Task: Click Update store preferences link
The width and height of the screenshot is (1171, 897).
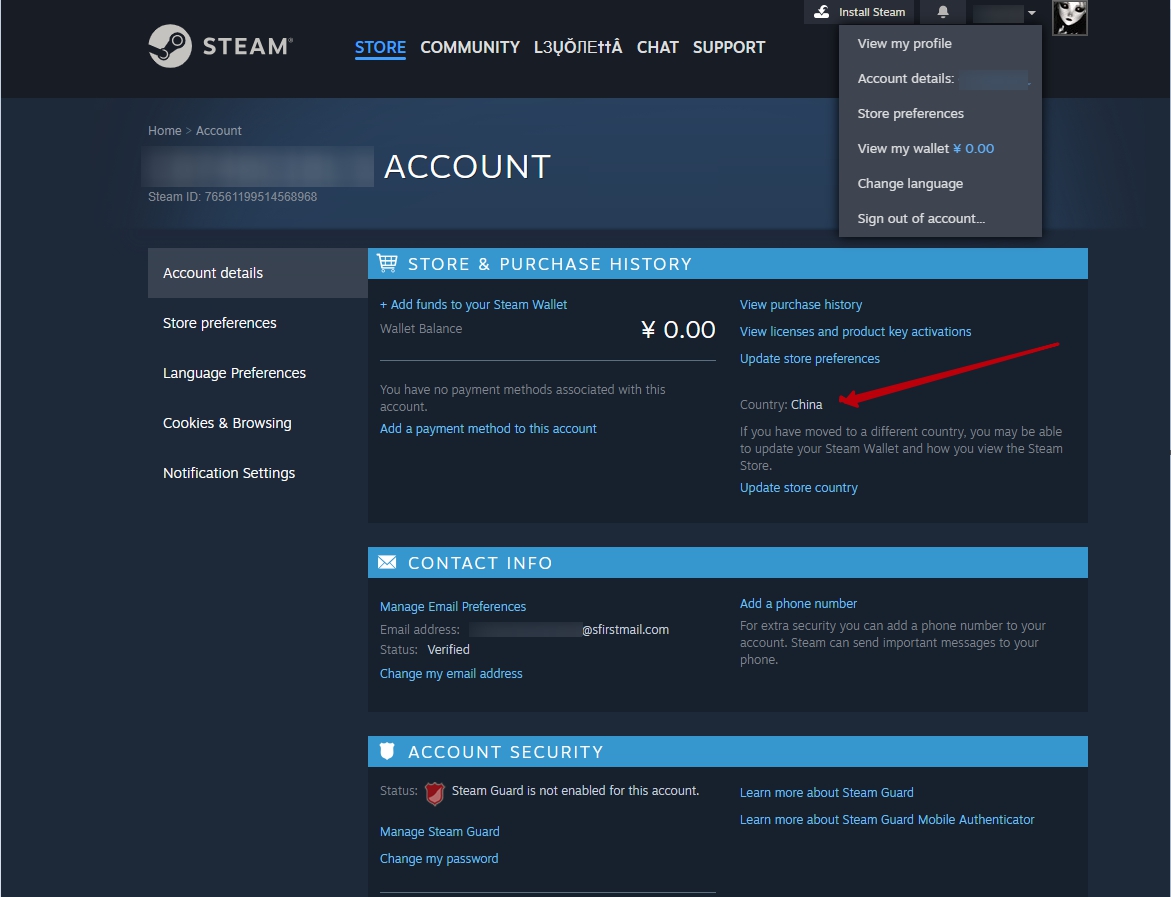Action: pos(810,359)
